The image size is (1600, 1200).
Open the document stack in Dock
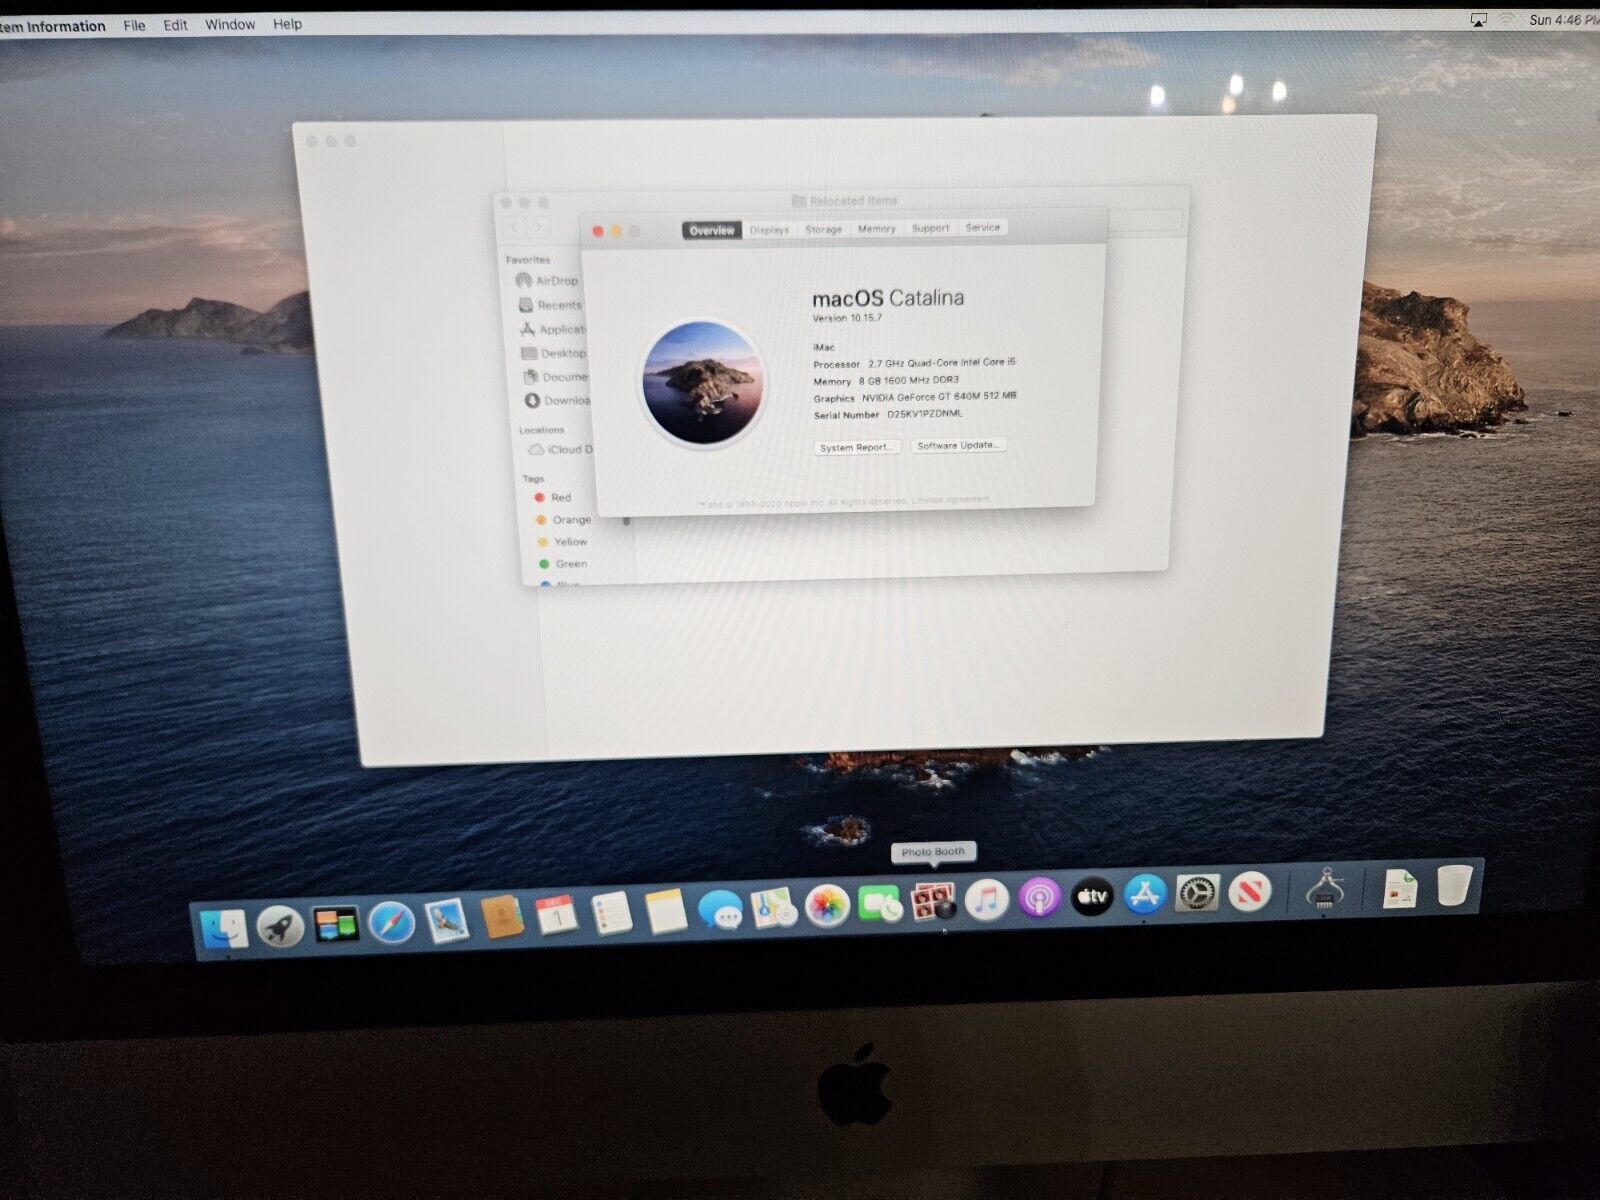click(1400, 887)
